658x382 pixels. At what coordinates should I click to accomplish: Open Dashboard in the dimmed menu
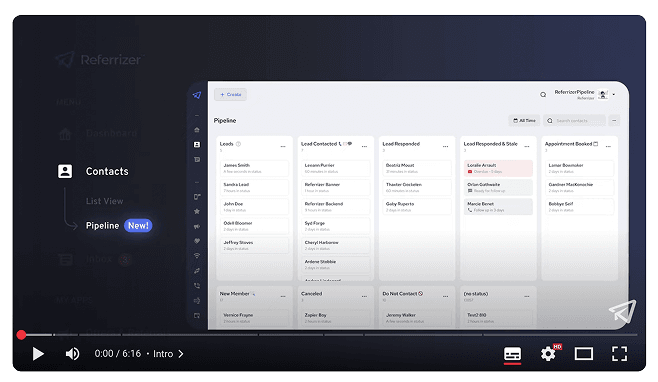(111, 133)
